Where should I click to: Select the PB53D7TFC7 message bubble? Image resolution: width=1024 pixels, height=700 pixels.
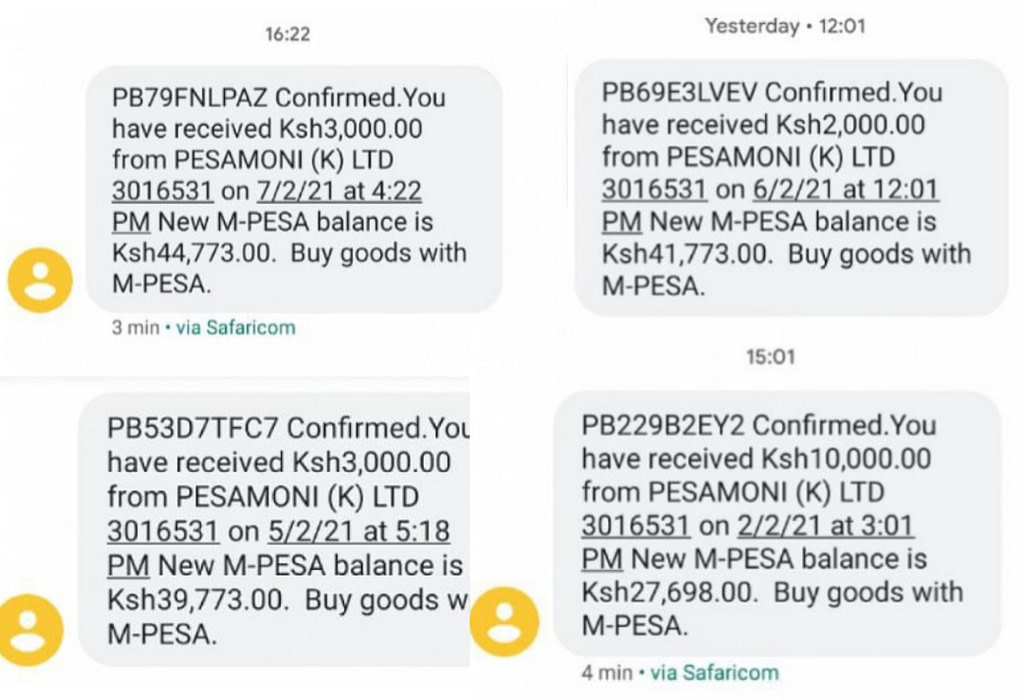(274, 530)
